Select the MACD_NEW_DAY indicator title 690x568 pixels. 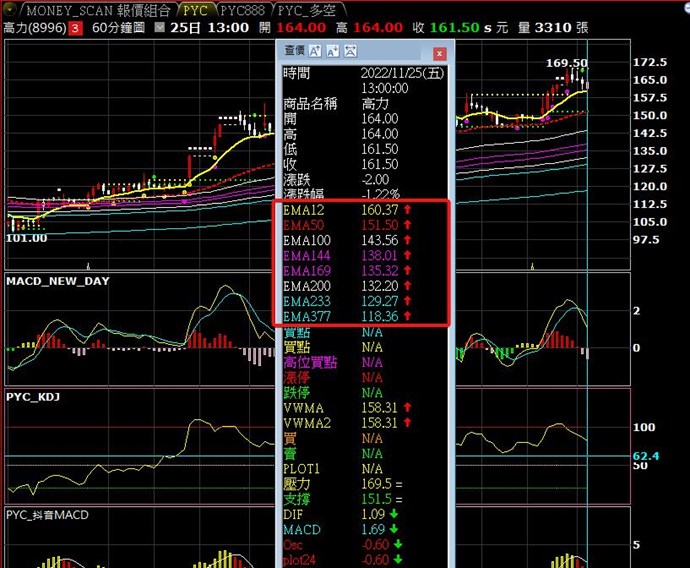[x=57, y=281]
